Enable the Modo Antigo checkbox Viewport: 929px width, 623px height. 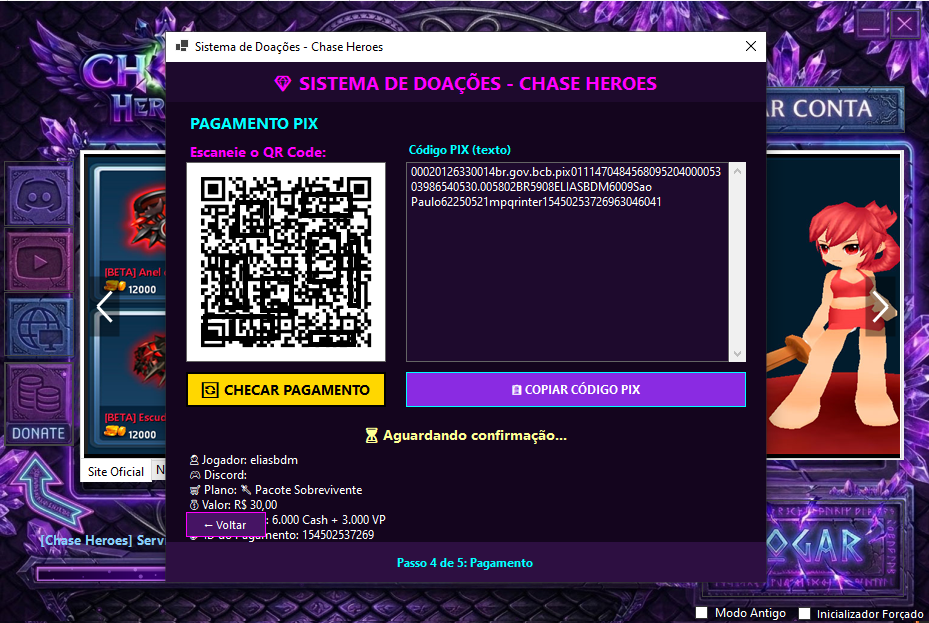(701, 612)
